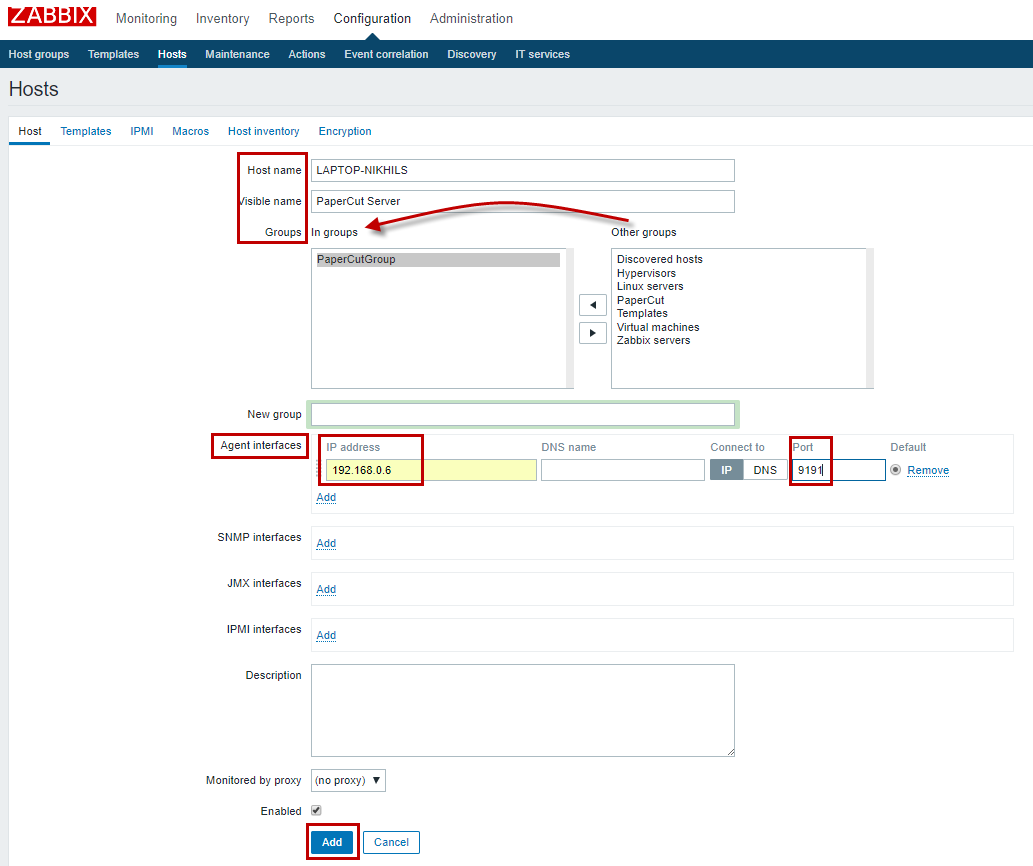Click the ZABBIX logo
This screenshot has height=866, width=1033.
pyautogui.click(x=51, y=16)
